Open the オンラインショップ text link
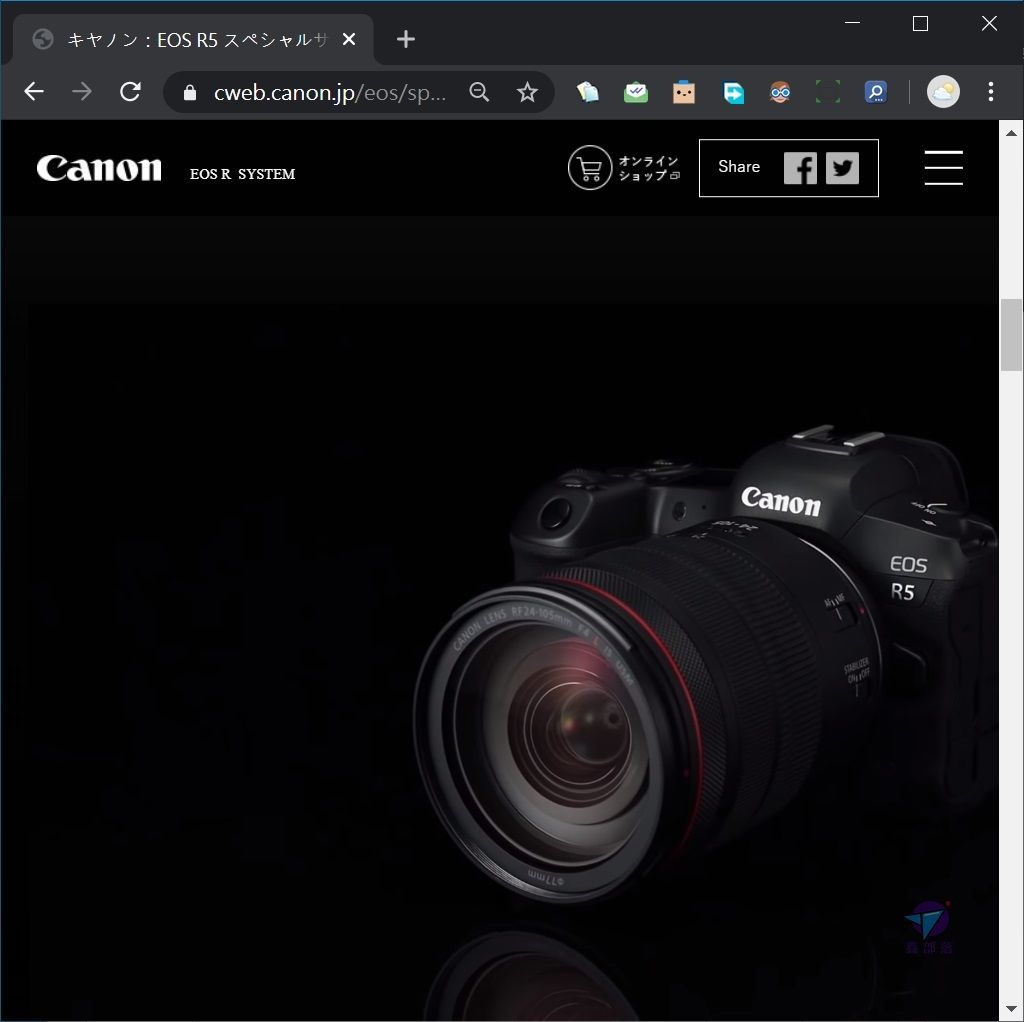 649,168
